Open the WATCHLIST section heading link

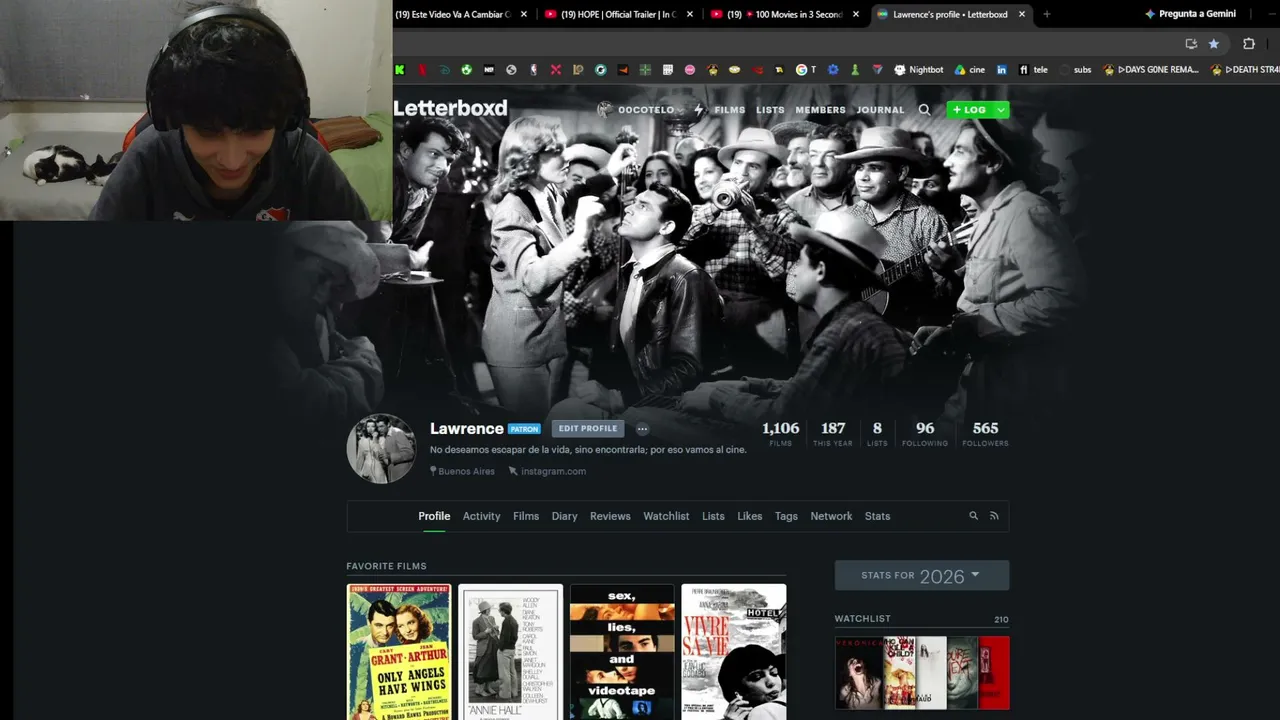tap(862, 619)
